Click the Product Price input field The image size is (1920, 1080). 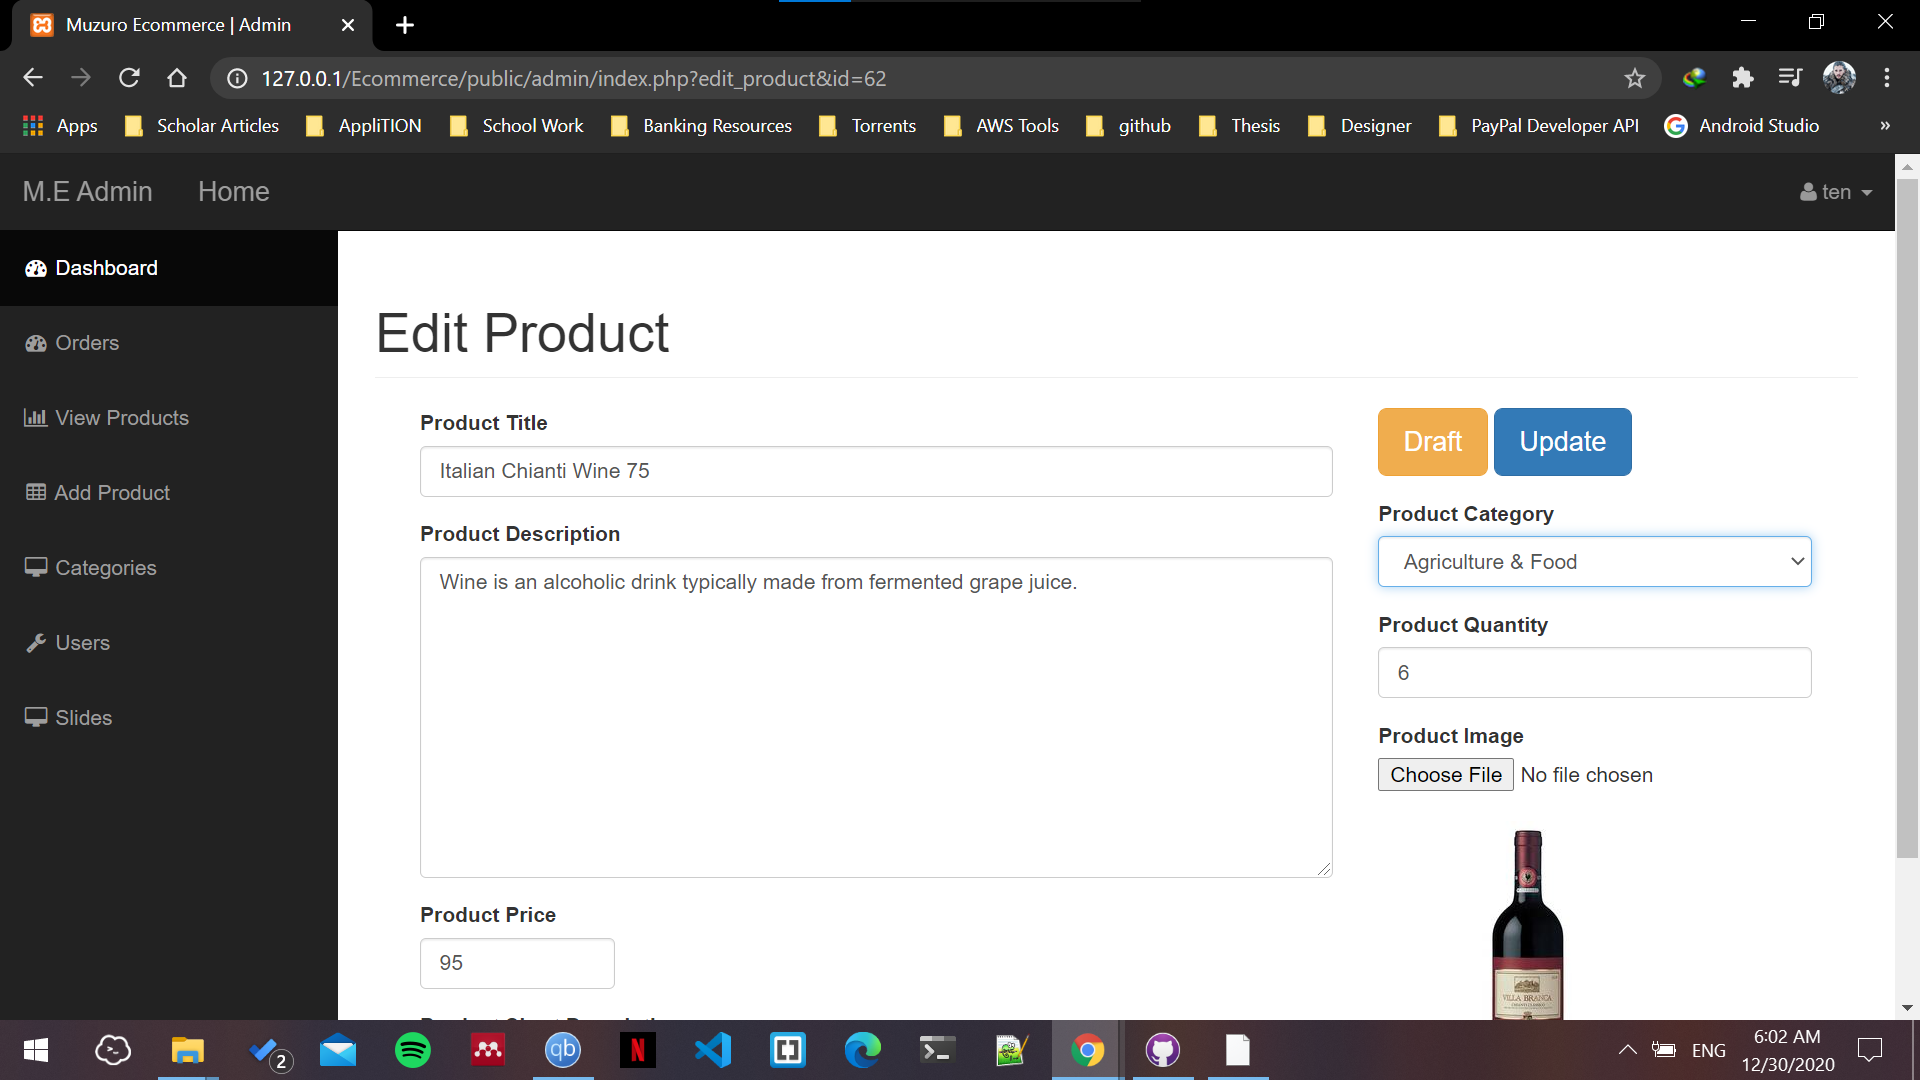(517, 963)
